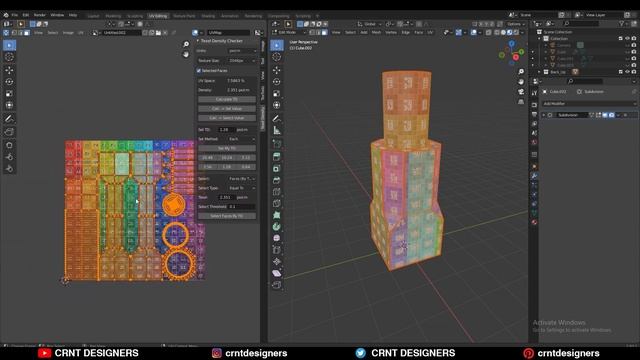Select the Spin tool

tap(277, 227)
